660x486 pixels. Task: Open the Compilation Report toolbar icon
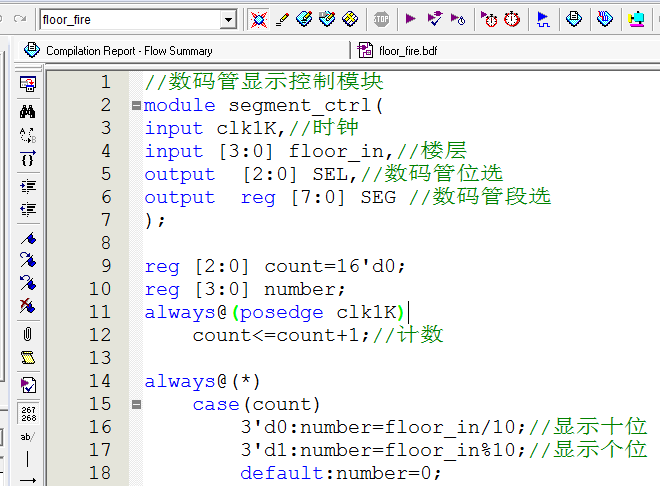click(574, 19)
